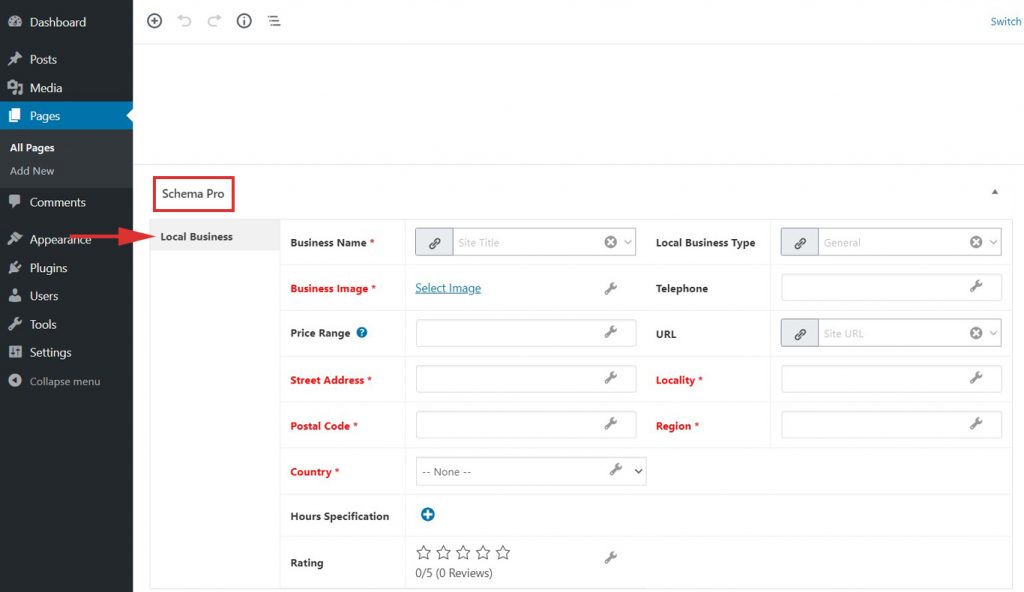Screen dimensions: 1024x592
Task: Click the Price Range help question icon
Action: [362, 333]
